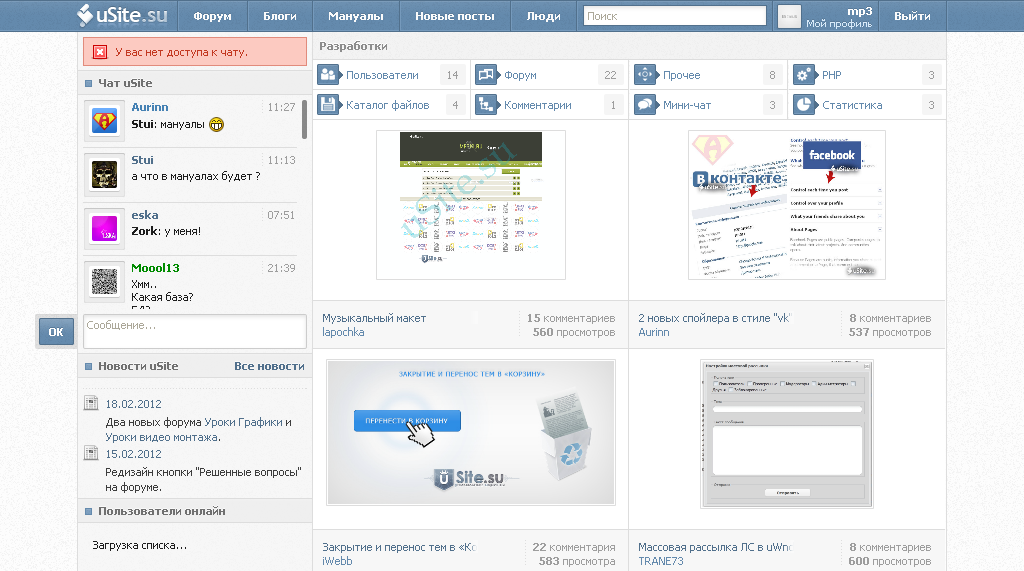Viewport: 1024px width, 571px height.
Task: Click the uSite.su logo
Action: pyautogui.click(x=122, y=15)
